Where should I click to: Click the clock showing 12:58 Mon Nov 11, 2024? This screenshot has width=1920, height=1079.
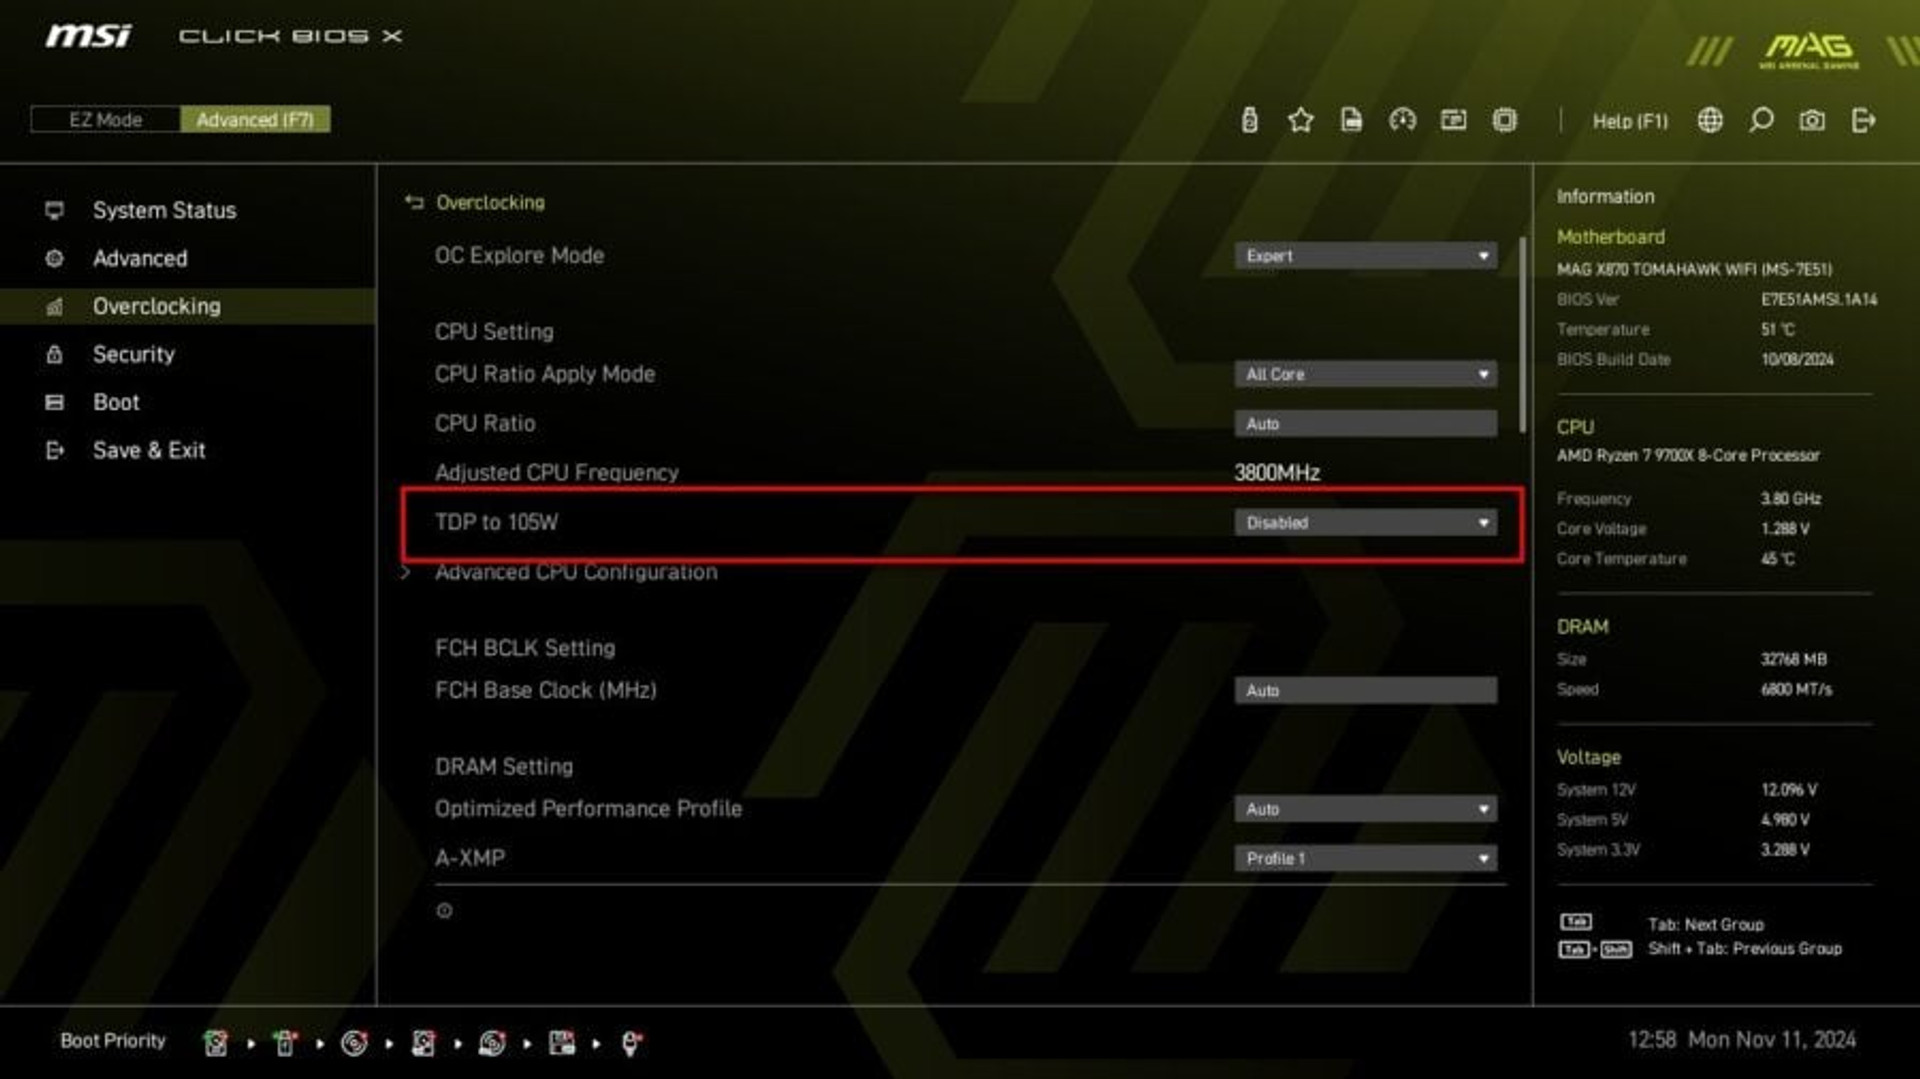(x=1741, y=1040)
